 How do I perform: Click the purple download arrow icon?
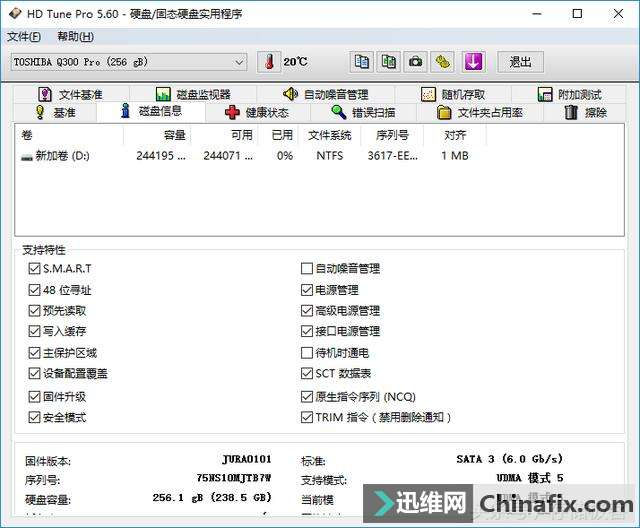473,62
